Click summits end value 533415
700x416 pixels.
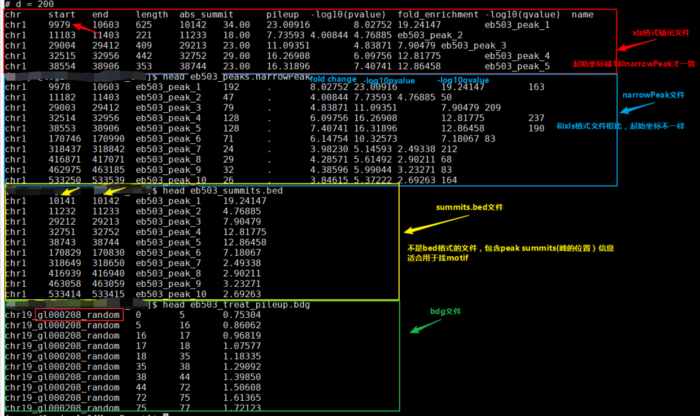tap(108, 294)
